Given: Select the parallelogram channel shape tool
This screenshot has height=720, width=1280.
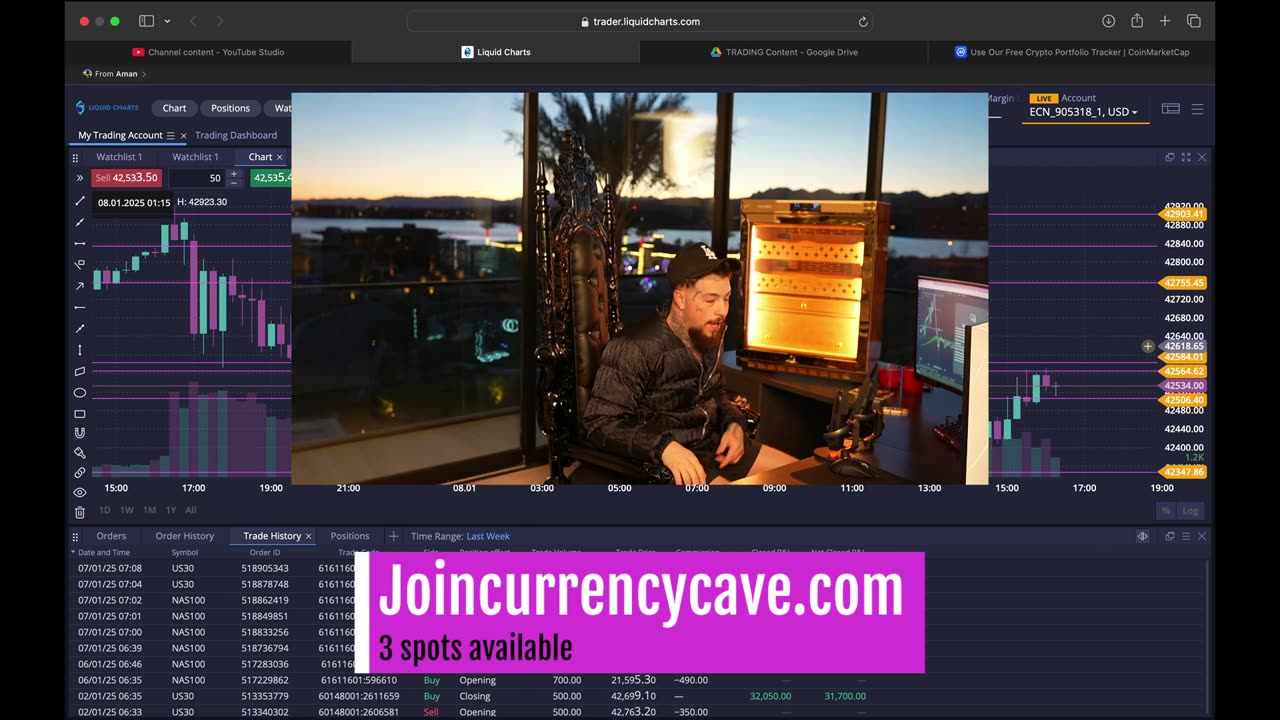Looking at the screenshot, I should click(x=80, y=371).
